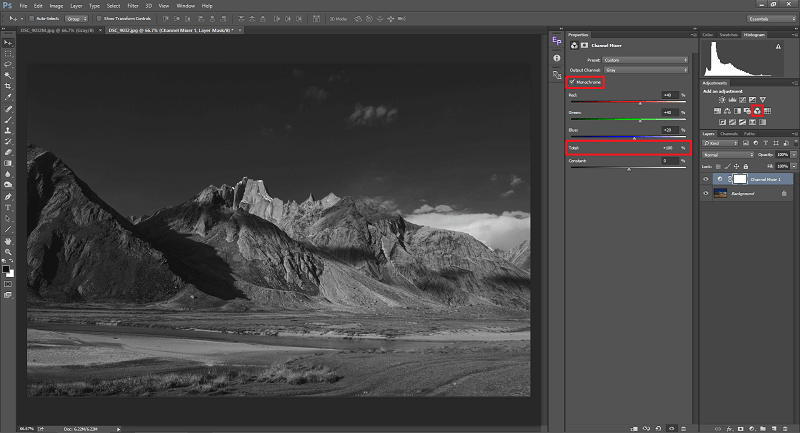Add a Black & White adjustment
Screen dimensions: 800x433
tap(739, 110)
